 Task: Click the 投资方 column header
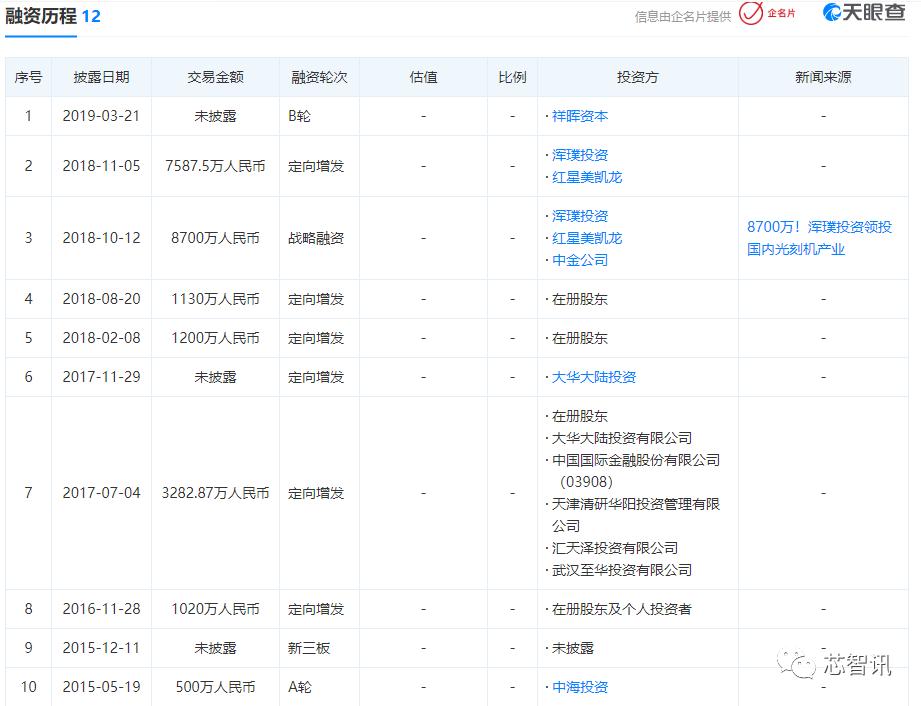pos(637,77)
